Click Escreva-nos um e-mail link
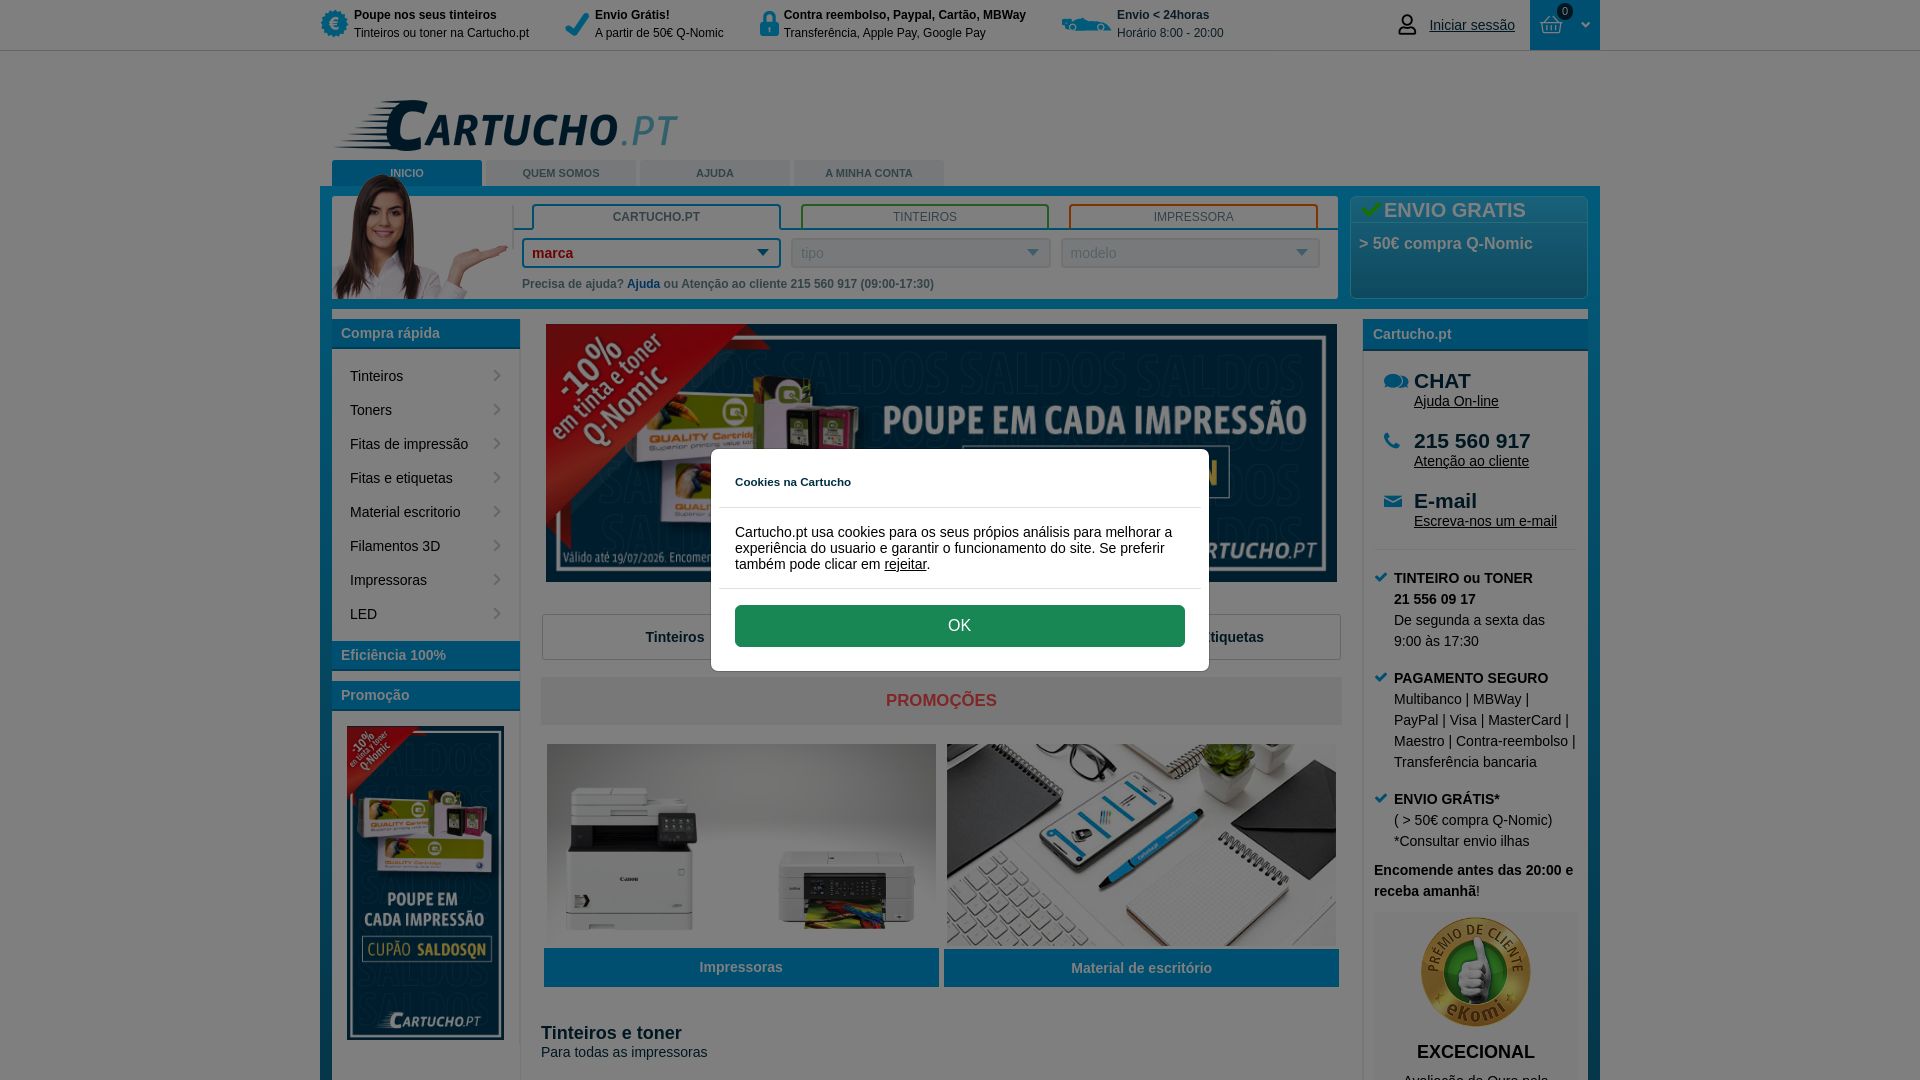The image size is (1920, 1080). (x=1485, y=521)
